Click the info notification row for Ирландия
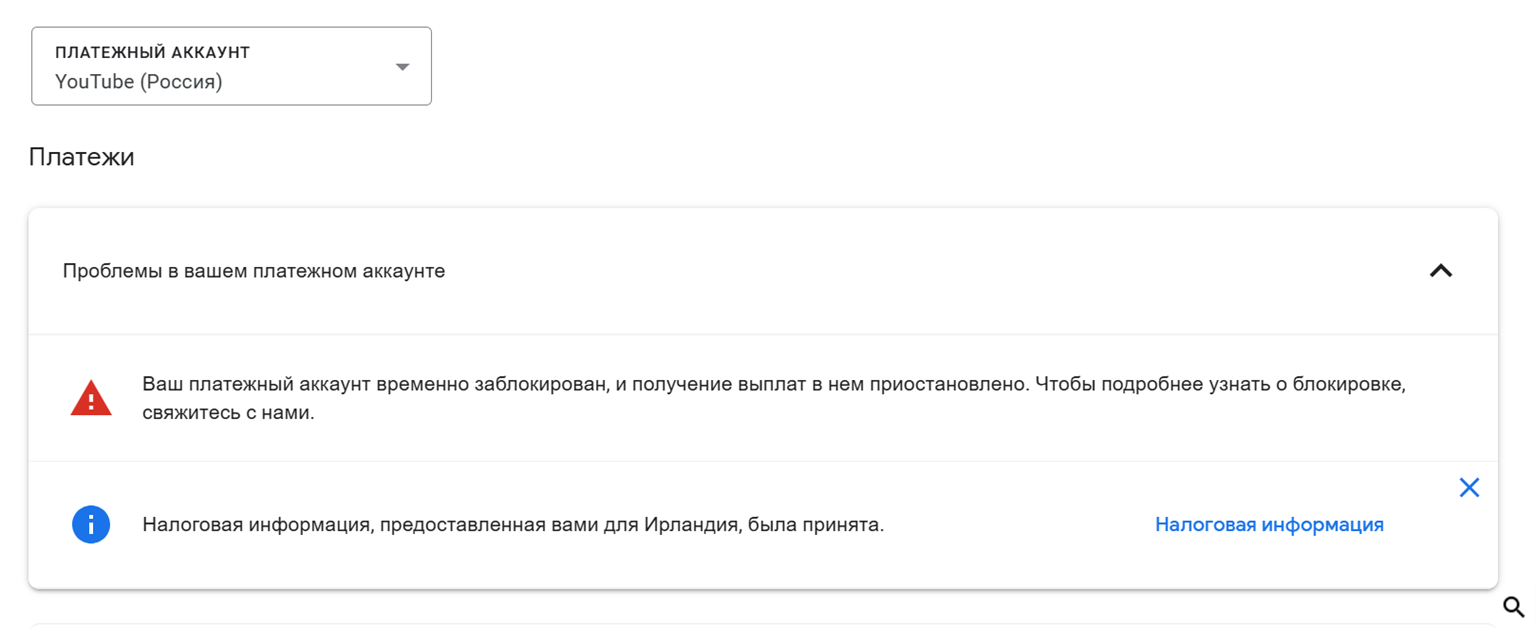 [x=763, y=525]
